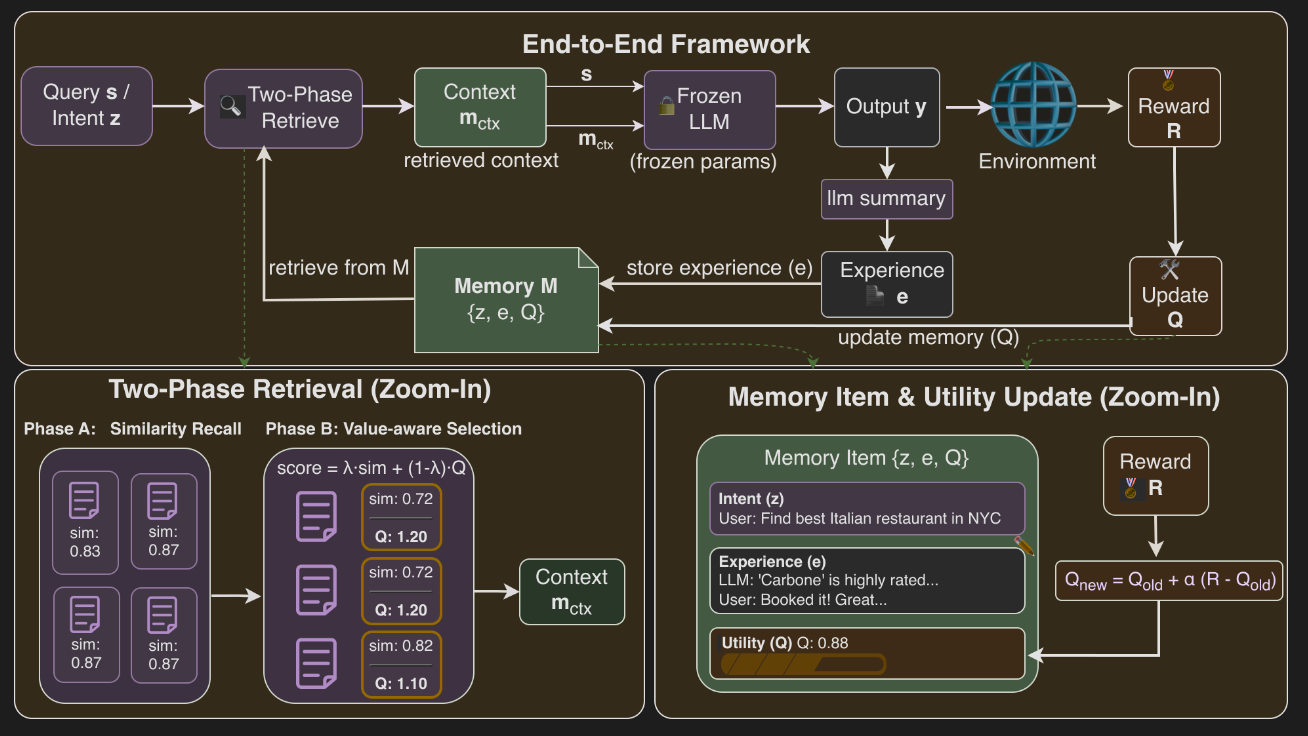Click the Output y box
This screenshot has height=736, width=1308.
[886, 107]
